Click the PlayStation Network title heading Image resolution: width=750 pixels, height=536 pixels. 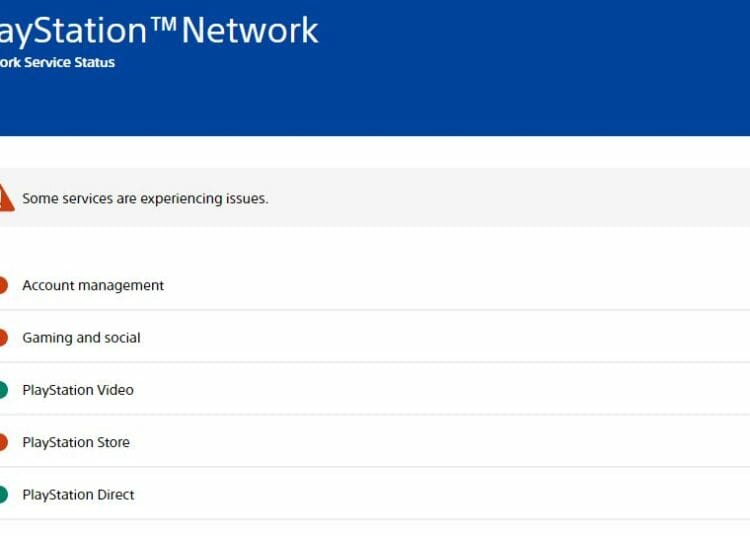(x=159, y=31)
